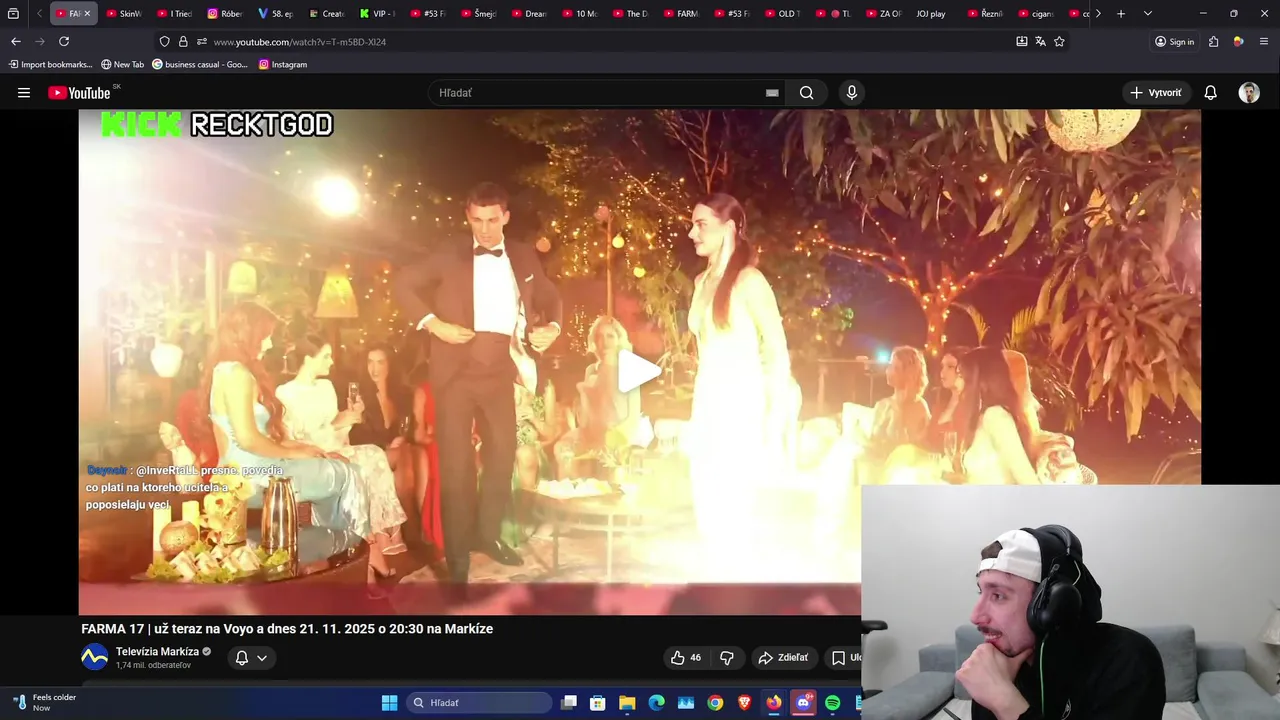
Task: Close the active FAI tab
Action: pos(87,14)
